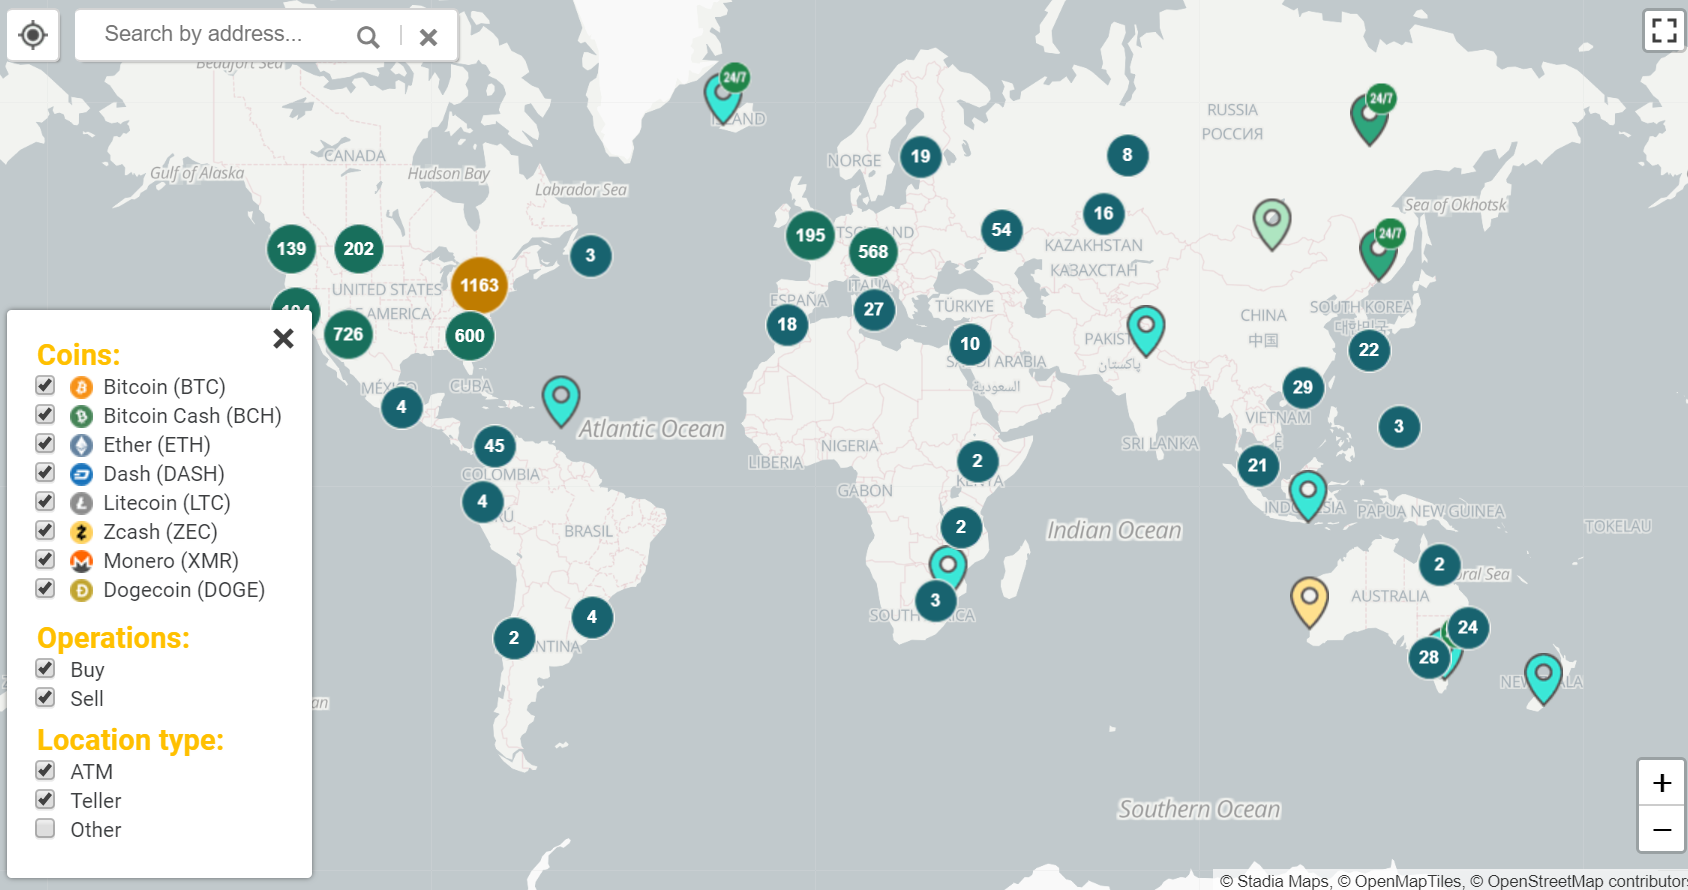Click the Ether coin icon
The image size is (1688, 890).
click(x=81, y=445)
